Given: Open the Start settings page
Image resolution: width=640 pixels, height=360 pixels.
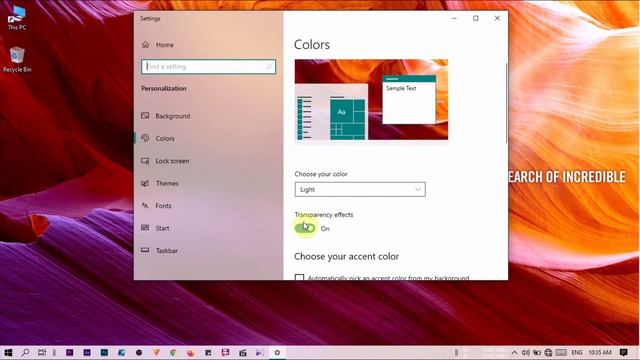Looking at the screenshot, I should point(155,228).
